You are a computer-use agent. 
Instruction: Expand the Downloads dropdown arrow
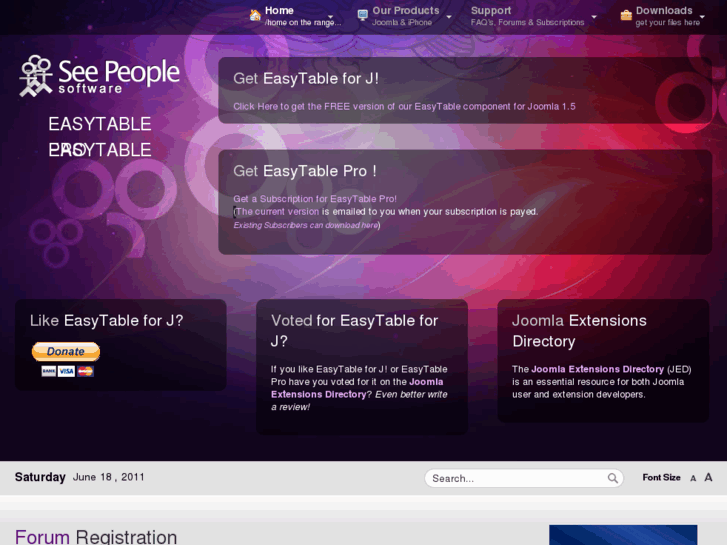click(702, 17)
